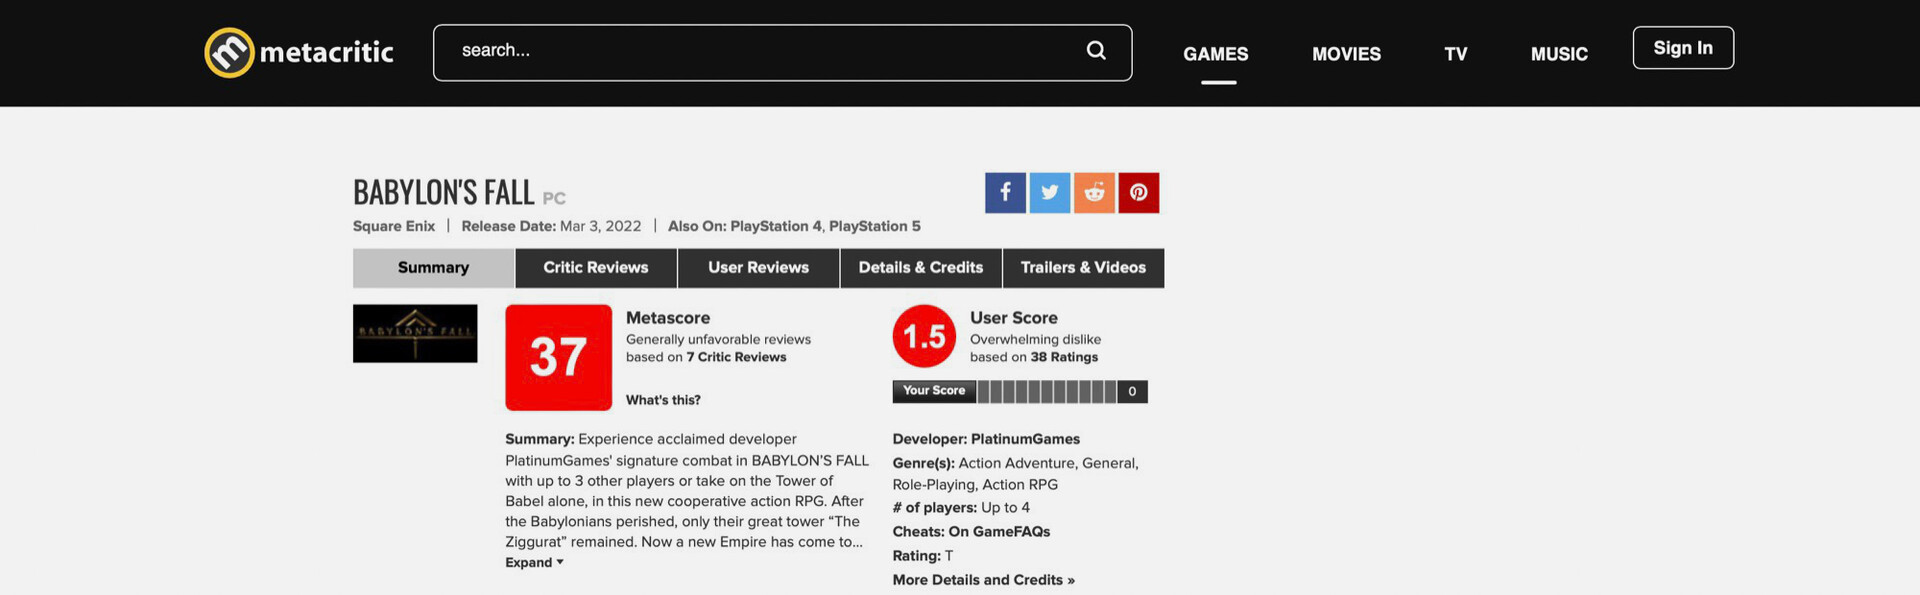Viewport: 1920px width, 595px height.
Task: Switch to Critic Reviews tab
Action: pyautogui.click(x=596, y=268)
